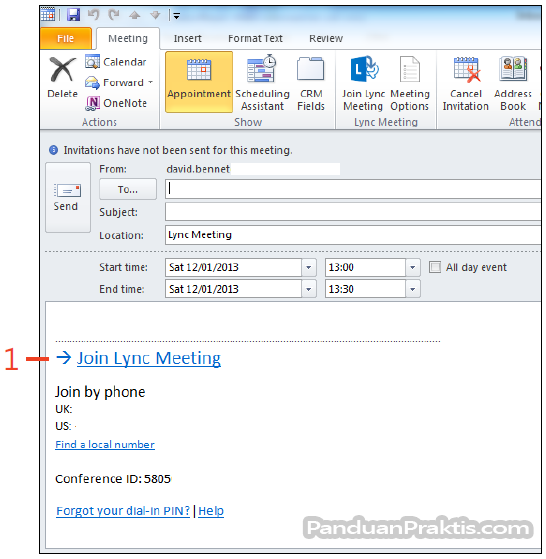Click the Help link
Viewport: 546px width, 559px height.
(211, 511)
